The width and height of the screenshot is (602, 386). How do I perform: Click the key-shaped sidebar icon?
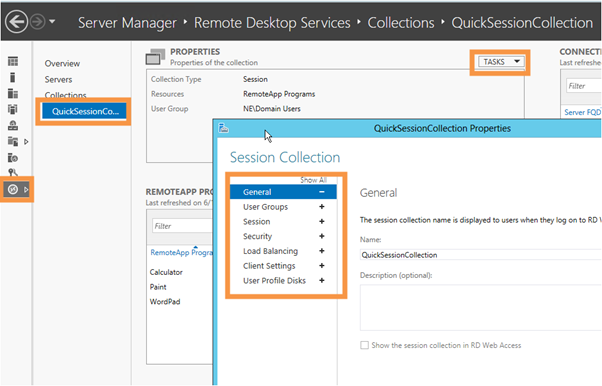13,172
